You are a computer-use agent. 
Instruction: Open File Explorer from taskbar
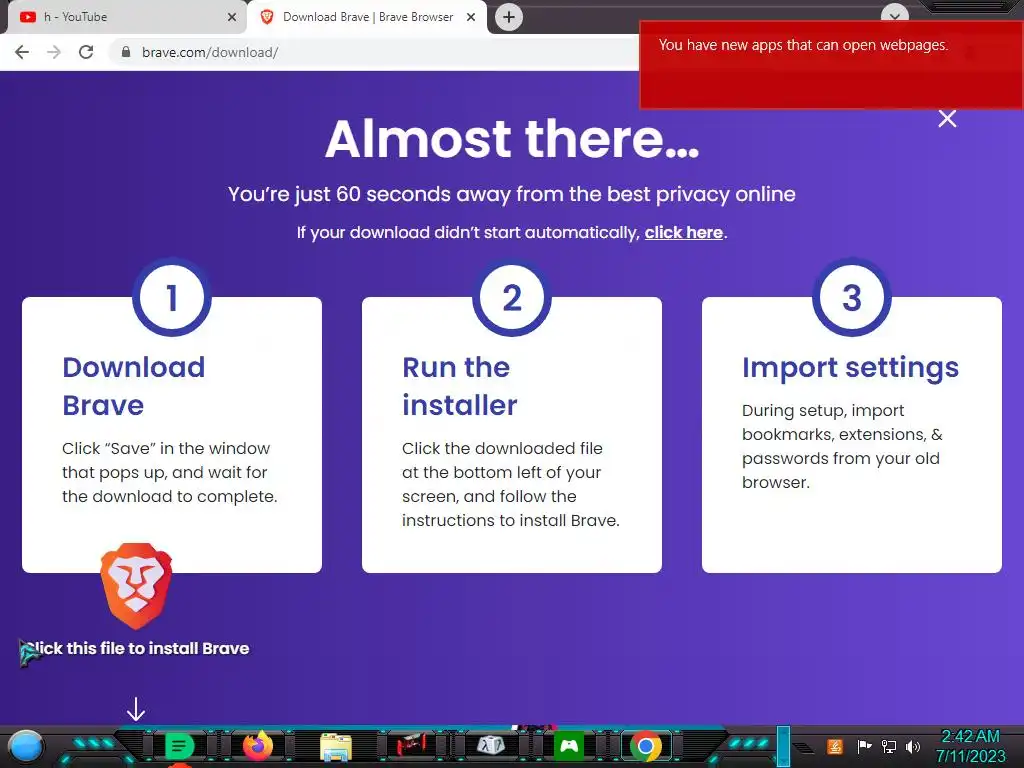tap(336, 747)
